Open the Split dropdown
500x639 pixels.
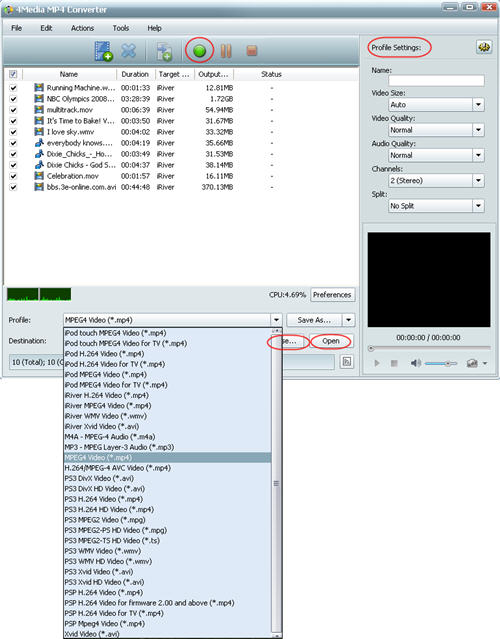click(x=478, y=206)
